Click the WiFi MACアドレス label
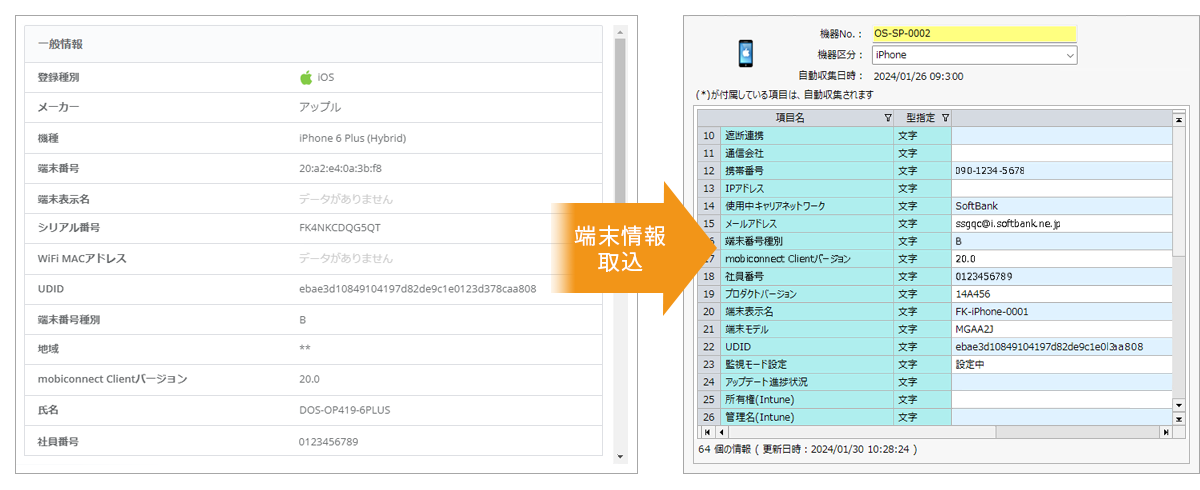The image size is (1200, 490). point(82,258)
